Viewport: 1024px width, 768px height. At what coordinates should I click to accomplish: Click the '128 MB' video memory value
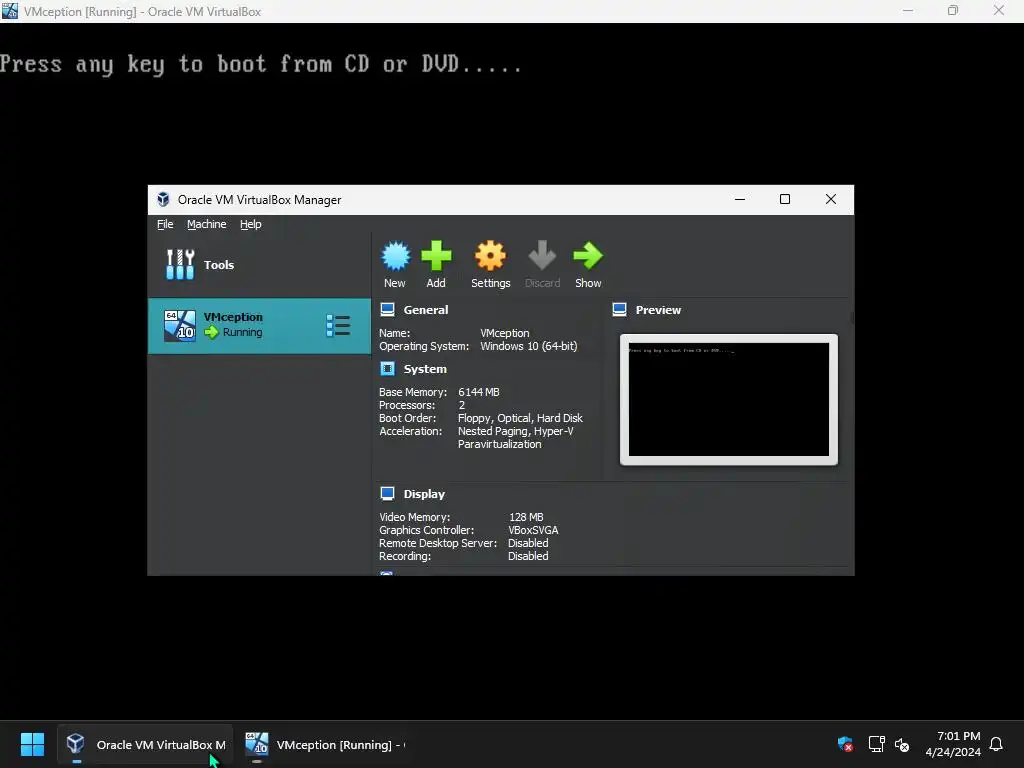point(526,517)
